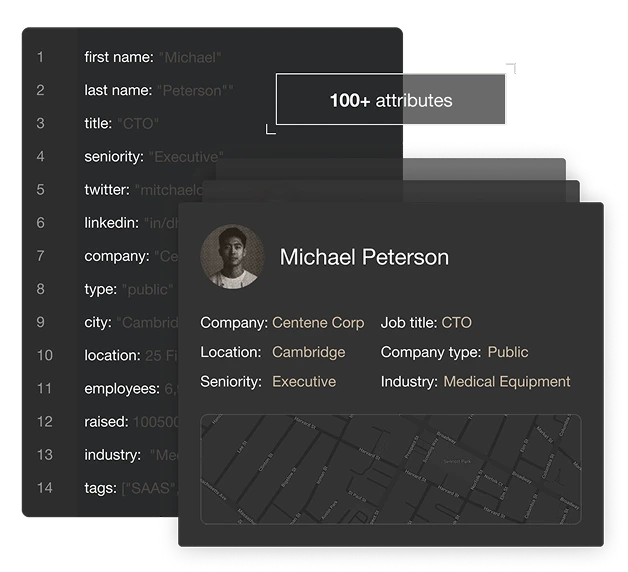Click the 100+ attributes label box
Image resolution: width=628 pixels, height=572 pixels.
(x=390, y=100)
